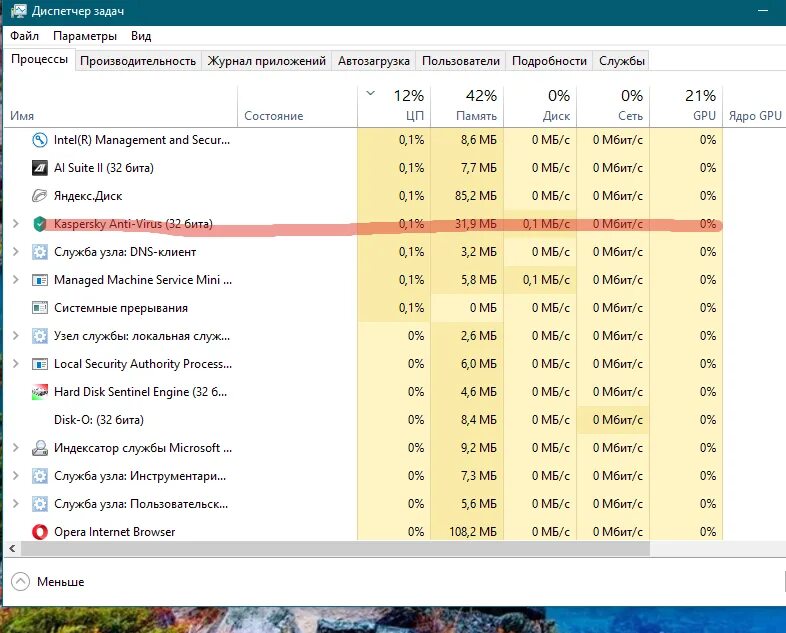Image resolution: width=786 pixels, height=633 pixels.
Task: Sort by the Сеть column header
Action: tap(613, 106)
